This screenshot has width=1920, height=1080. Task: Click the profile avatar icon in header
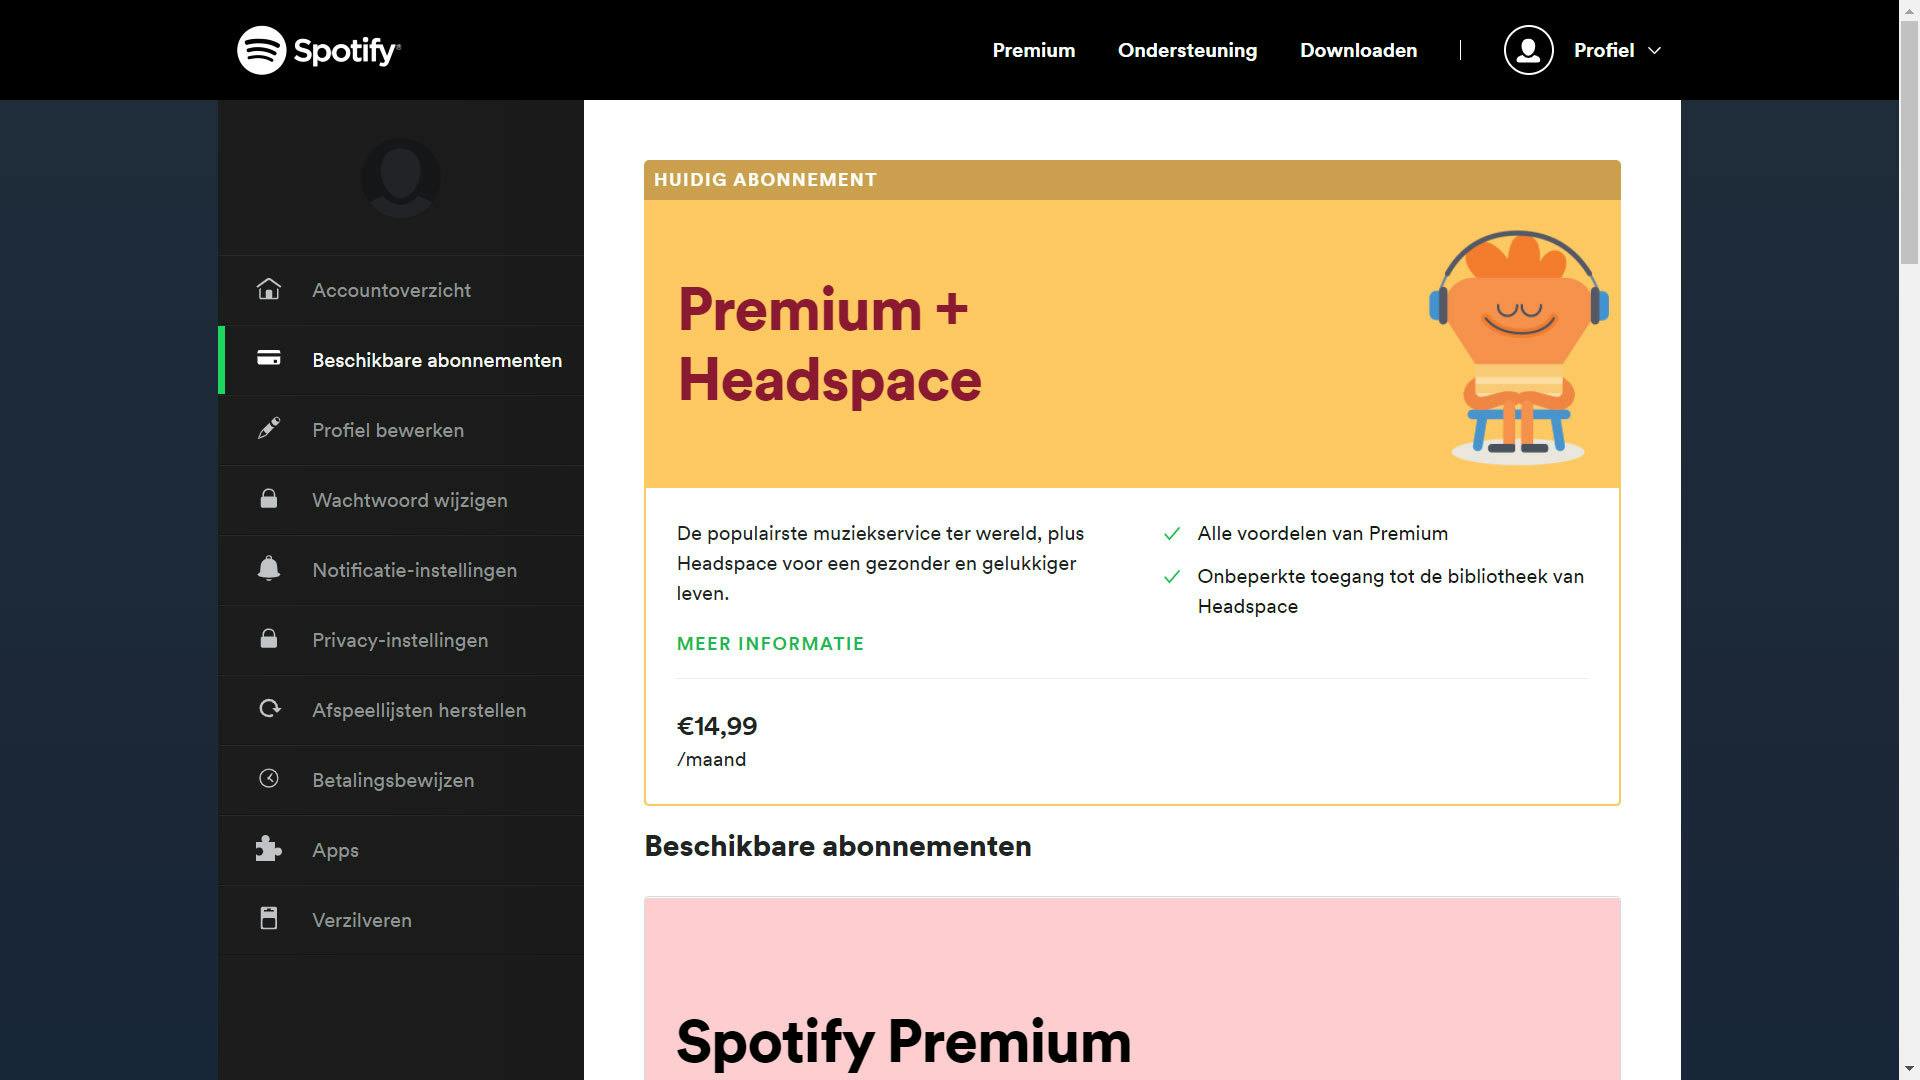point(1528,50)
